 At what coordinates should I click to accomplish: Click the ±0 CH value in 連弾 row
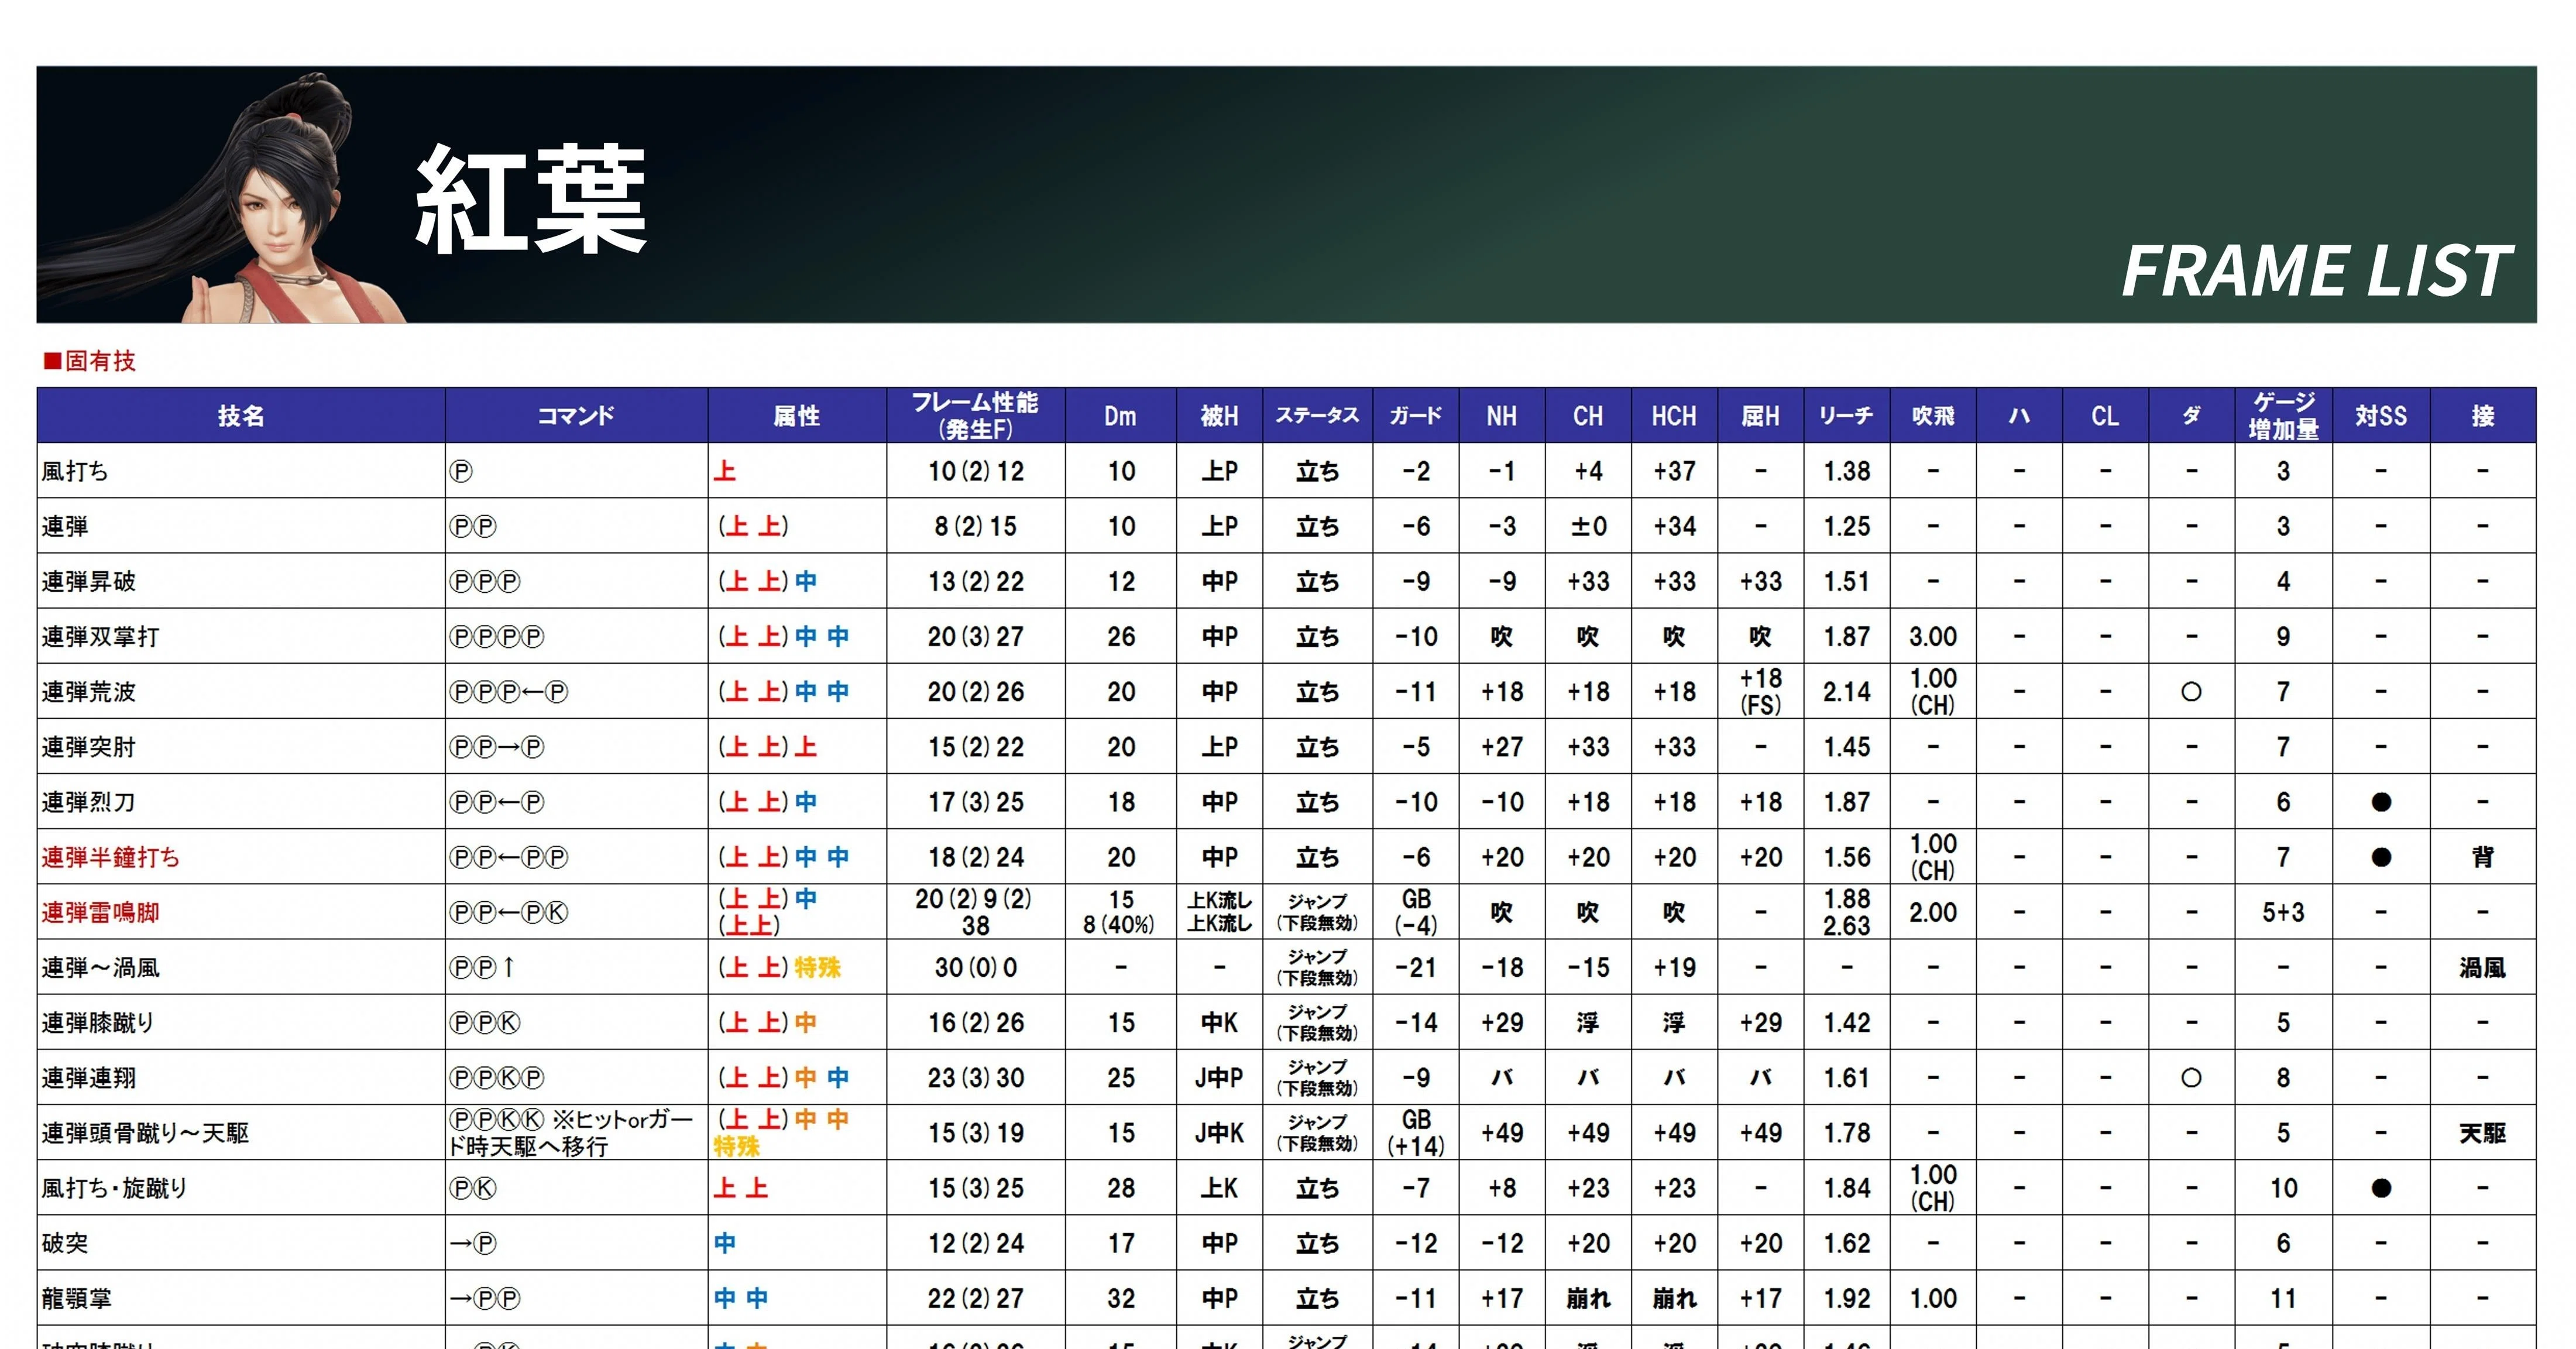[x=1588, y=526]
